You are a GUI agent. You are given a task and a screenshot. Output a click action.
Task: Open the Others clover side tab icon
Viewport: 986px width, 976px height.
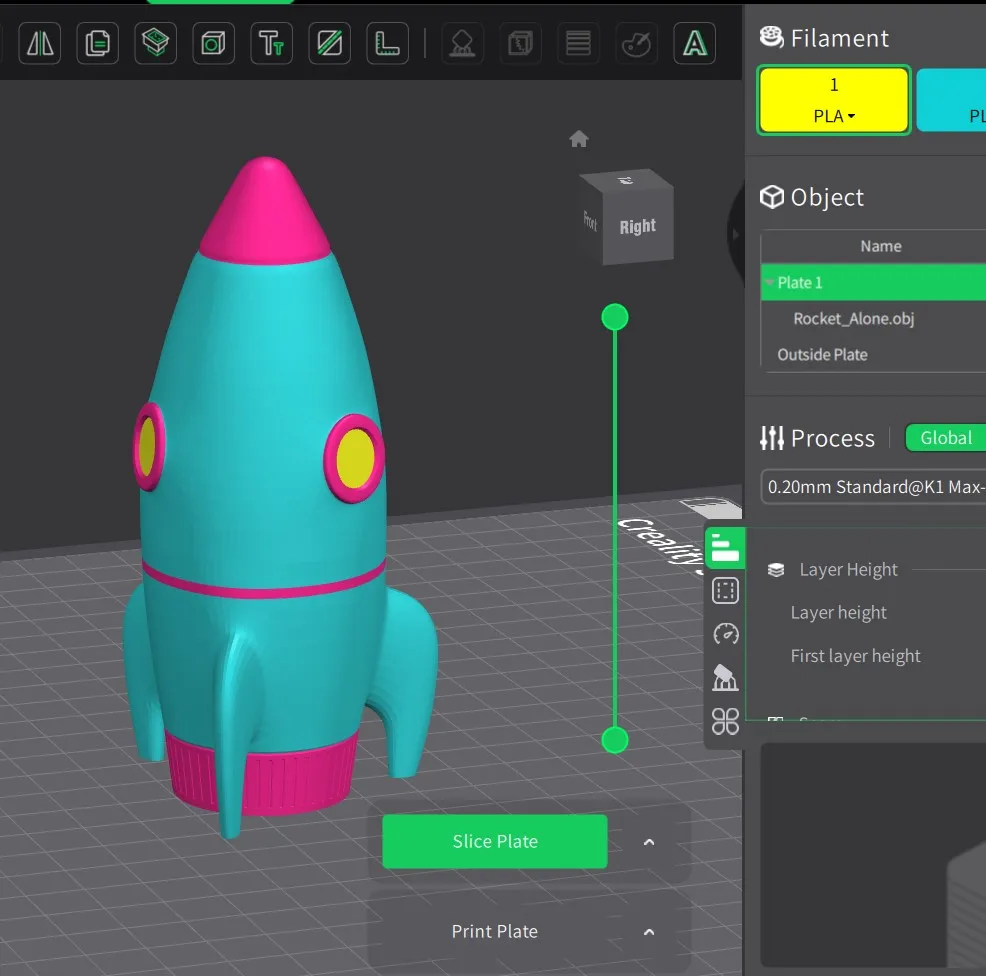(725, 721)
